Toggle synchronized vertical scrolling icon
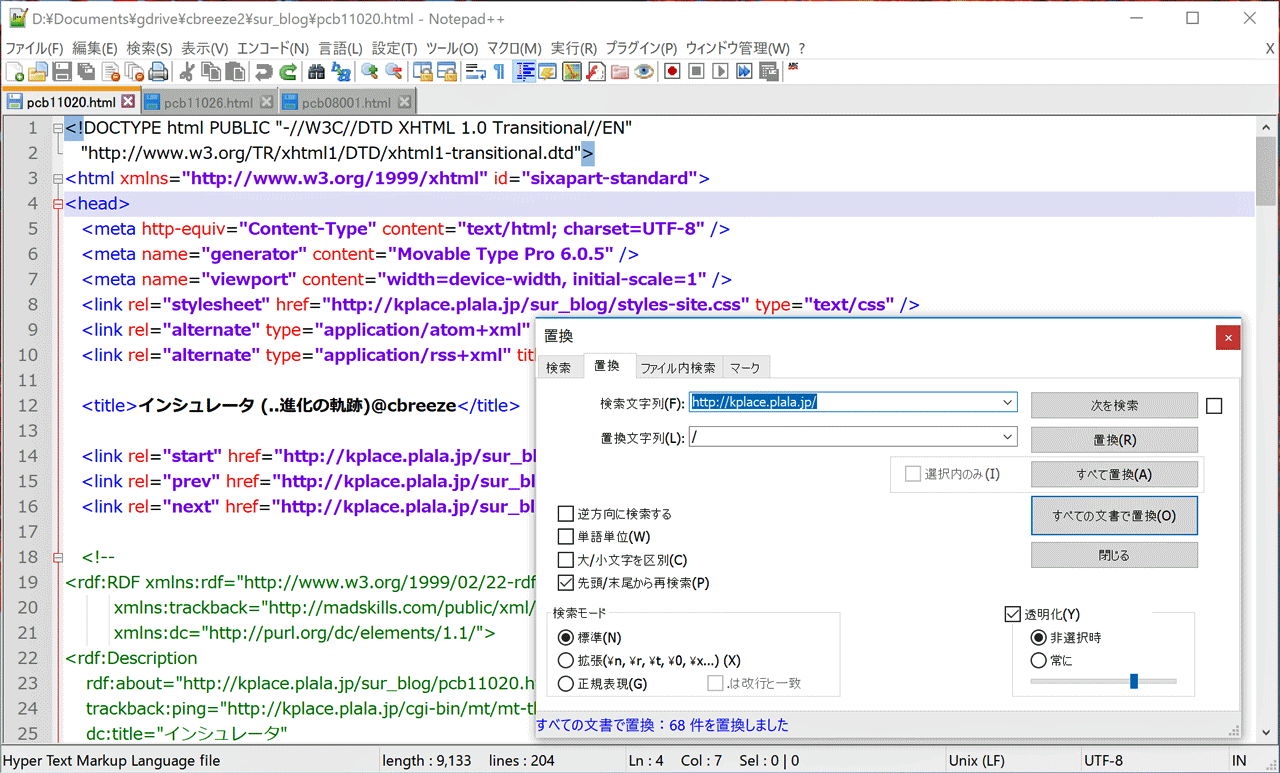 [421, 72]
